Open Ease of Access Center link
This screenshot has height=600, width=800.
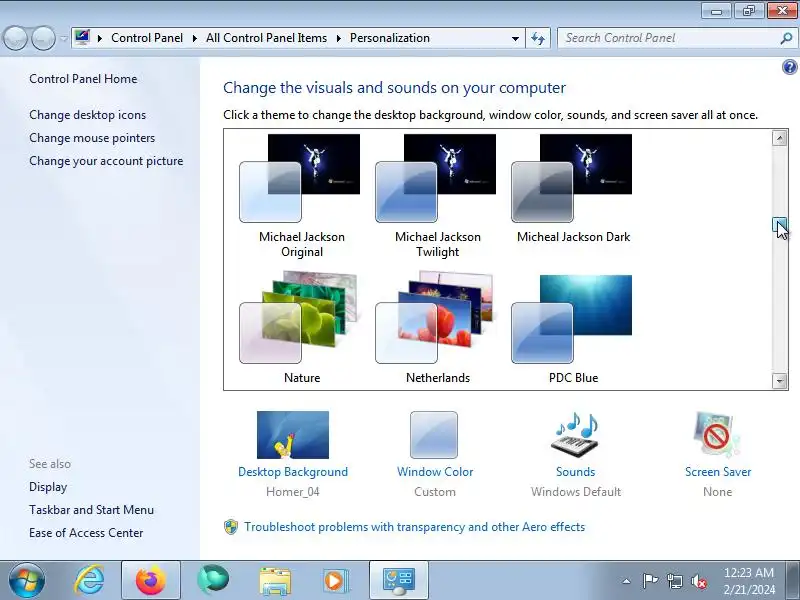point(86,533)
